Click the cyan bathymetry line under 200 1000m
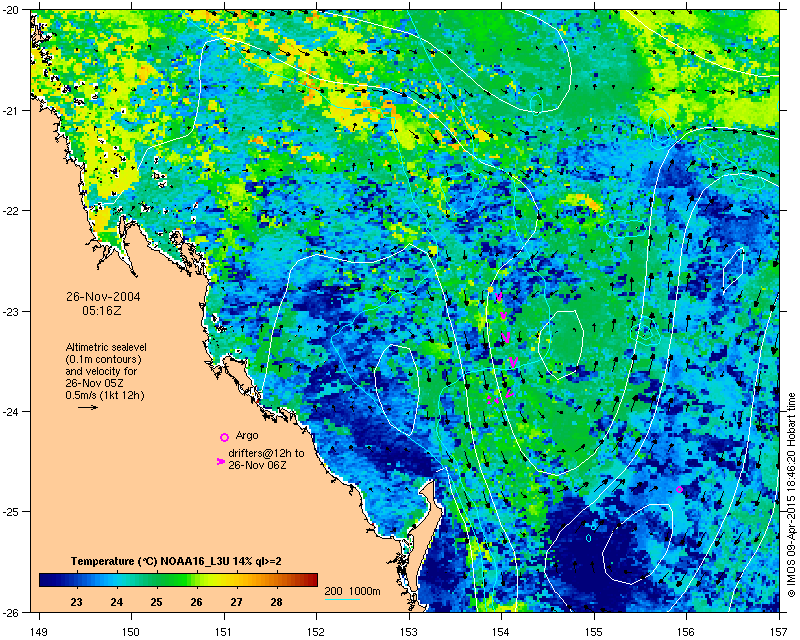Viewport: 800px width, 640px height. (342, 599)
